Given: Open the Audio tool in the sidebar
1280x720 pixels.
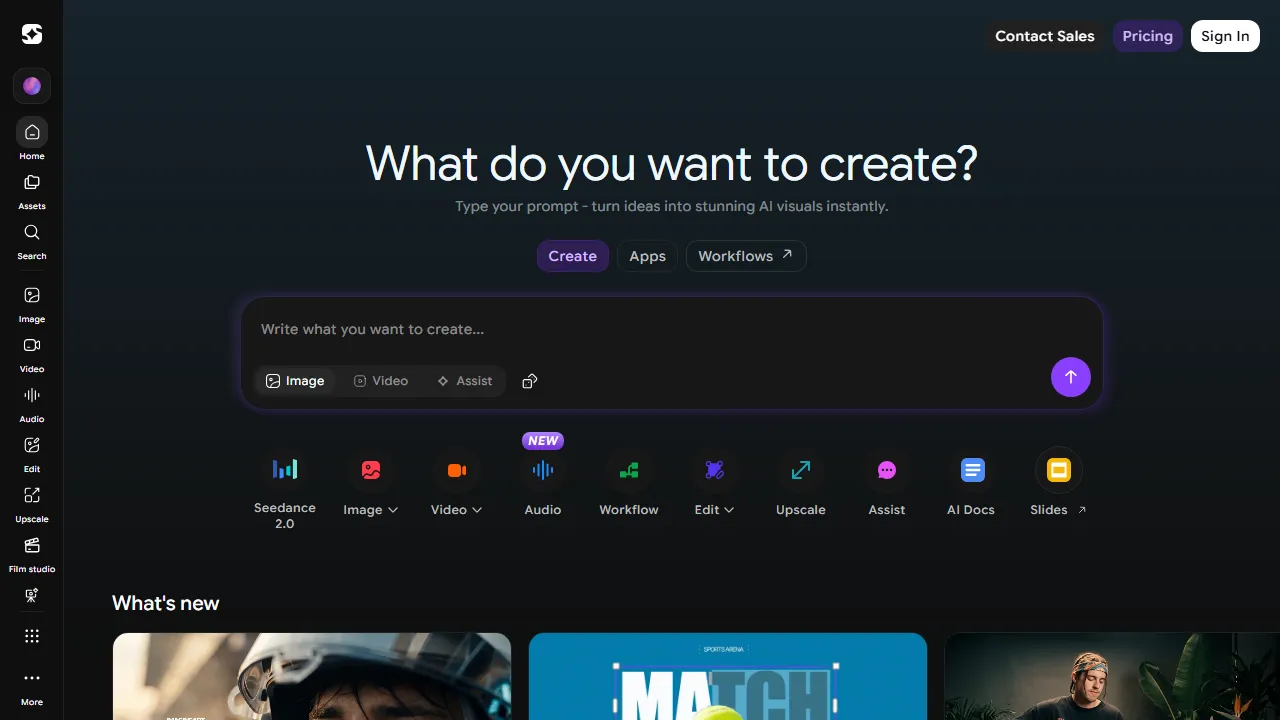Looking at the screenshot, I should [32, 404].
